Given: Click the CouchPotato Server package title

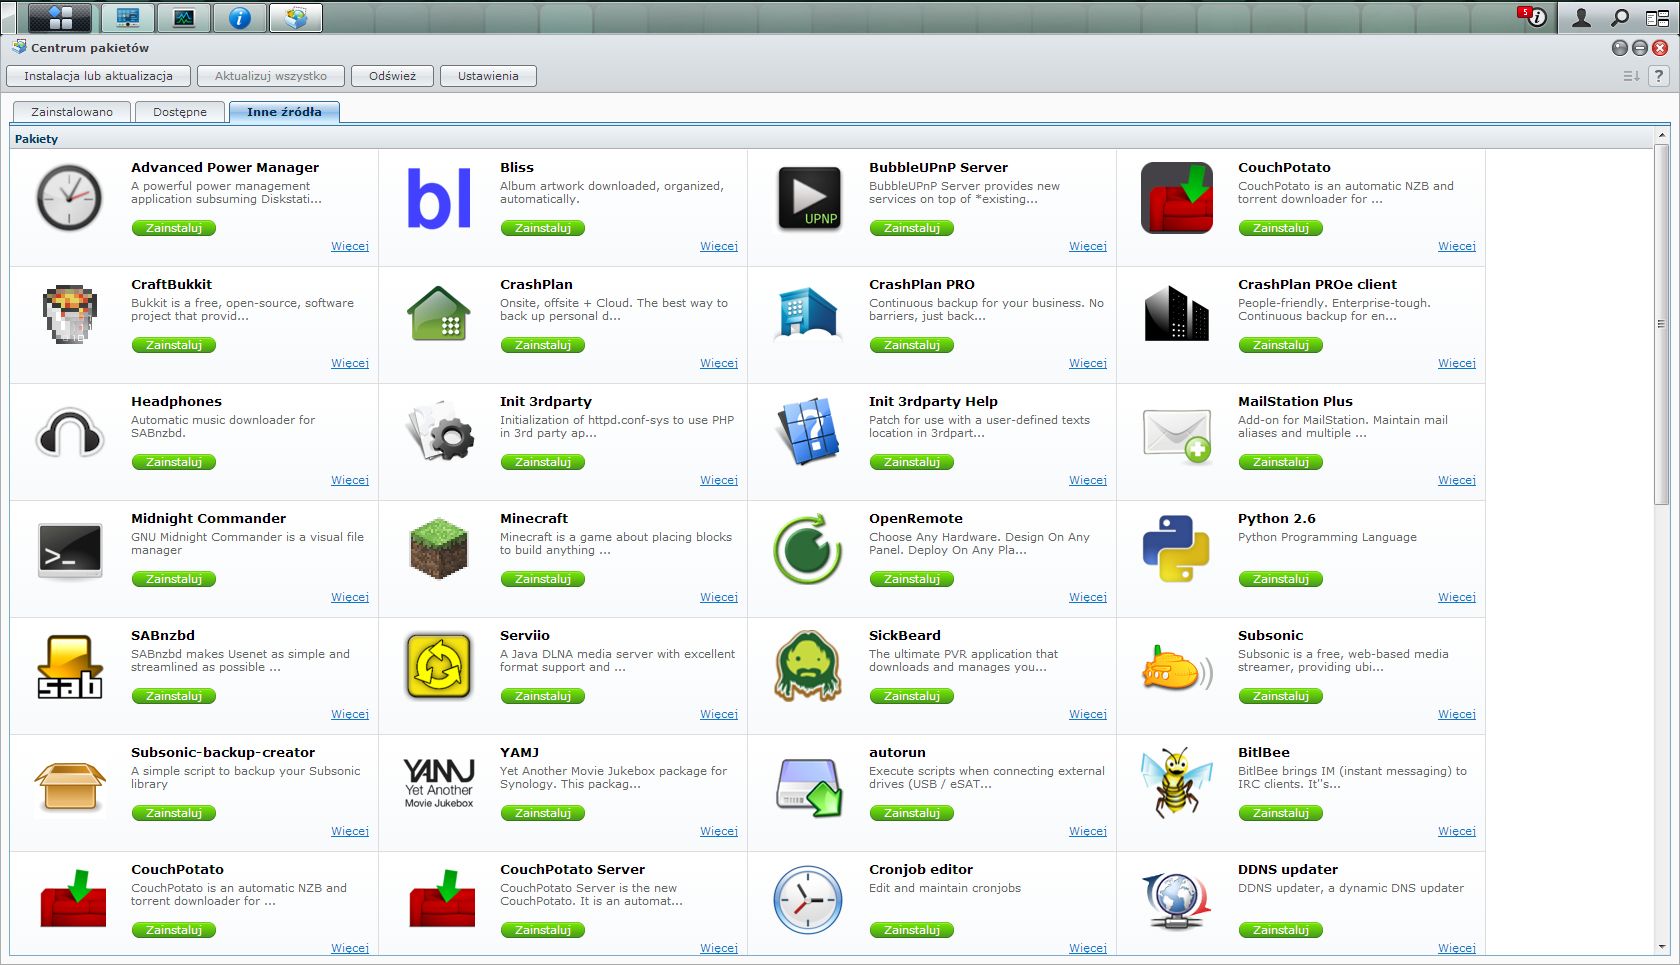Looking at the screenshot, I should click(x=572, y=869).
